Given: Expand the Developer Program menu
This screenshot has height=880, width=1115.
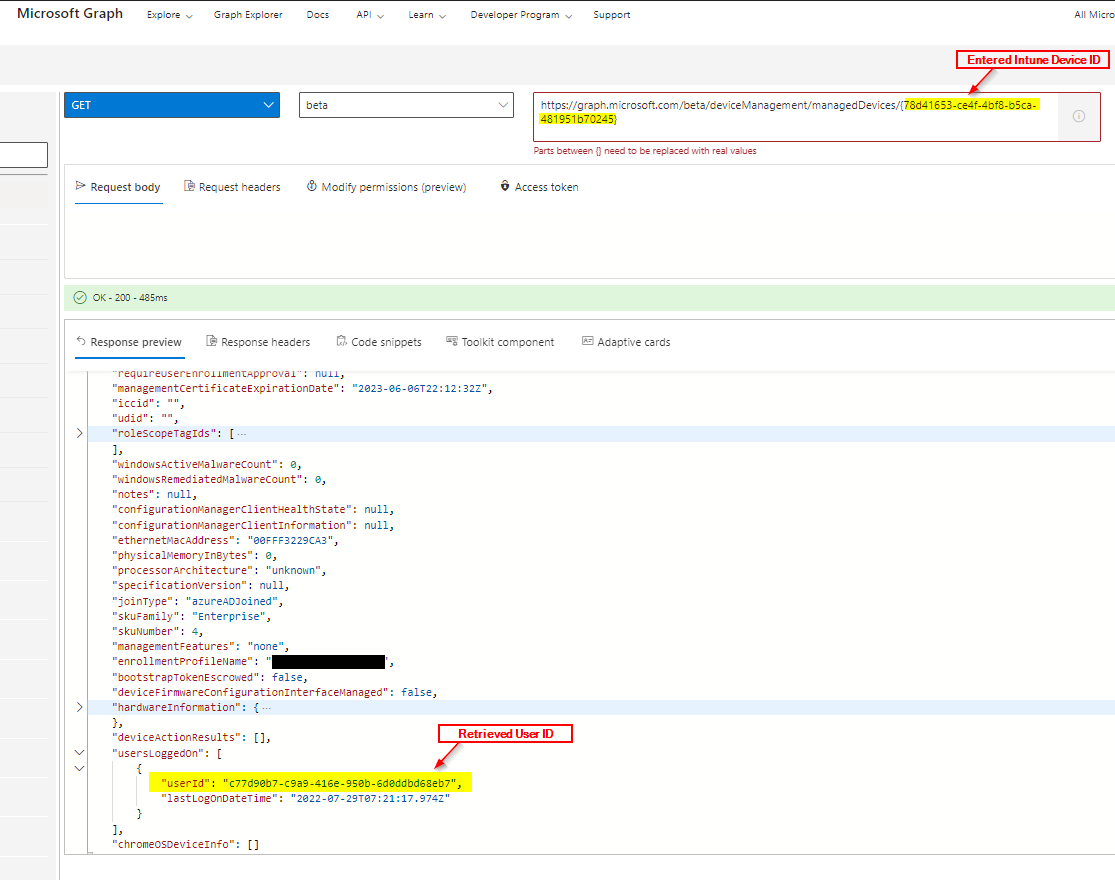Looking at the screenshot, I should (521, 15).
